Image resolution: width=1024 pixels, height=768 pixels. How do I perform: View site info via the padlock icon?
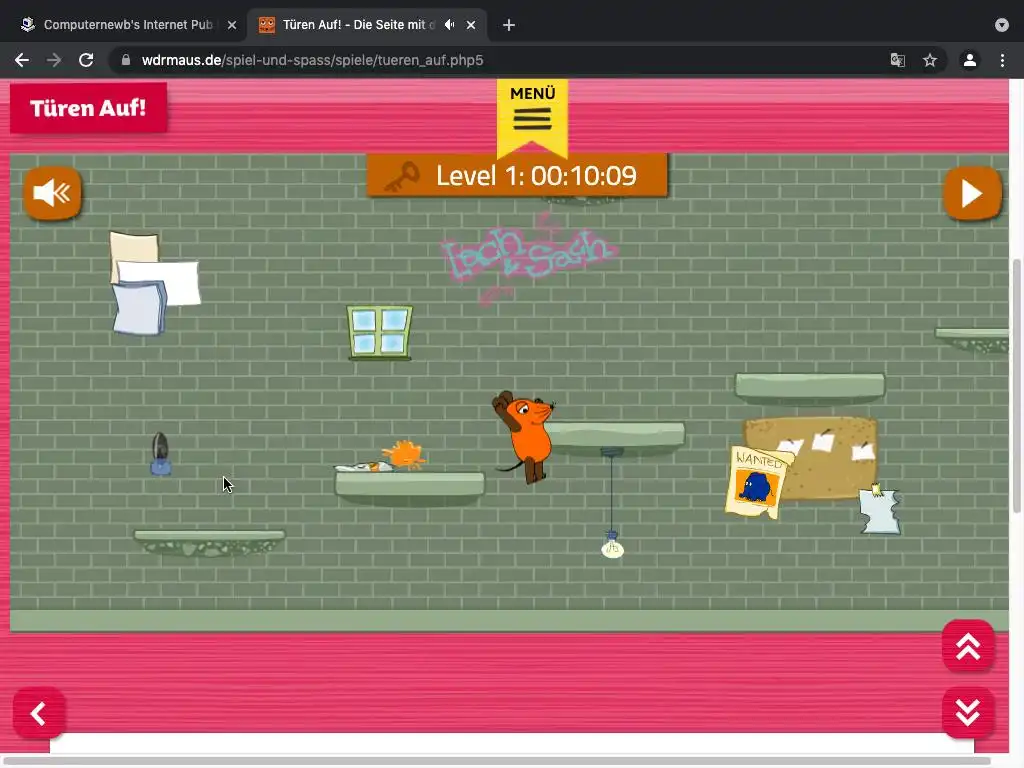tap(126, 60)
